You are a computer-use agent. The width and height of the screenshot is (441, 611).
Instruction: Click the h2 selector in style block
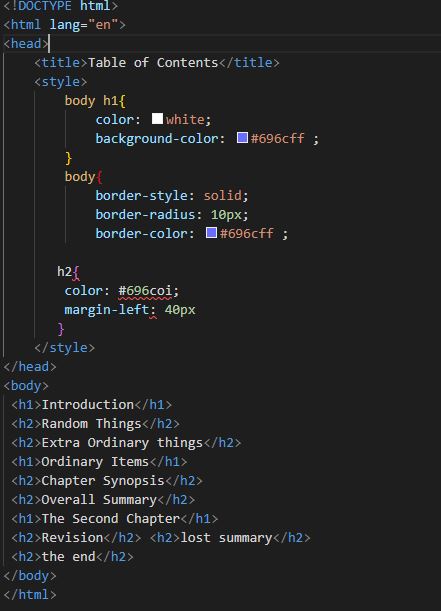click(x=64, y=271)
